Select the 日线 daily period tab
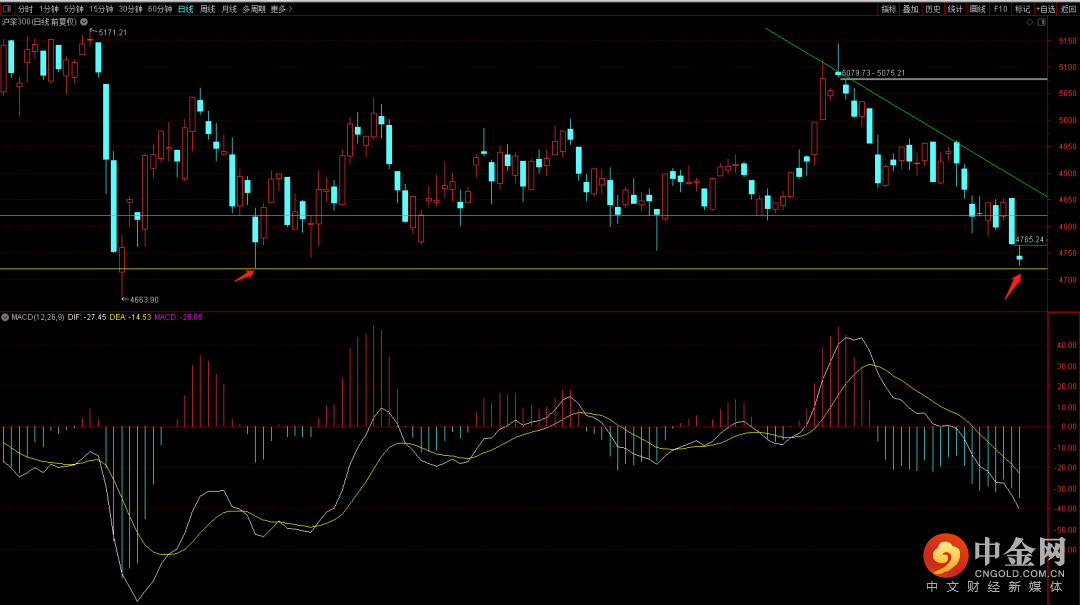The height and width of the screenshot is (605, 1080). 186,9
